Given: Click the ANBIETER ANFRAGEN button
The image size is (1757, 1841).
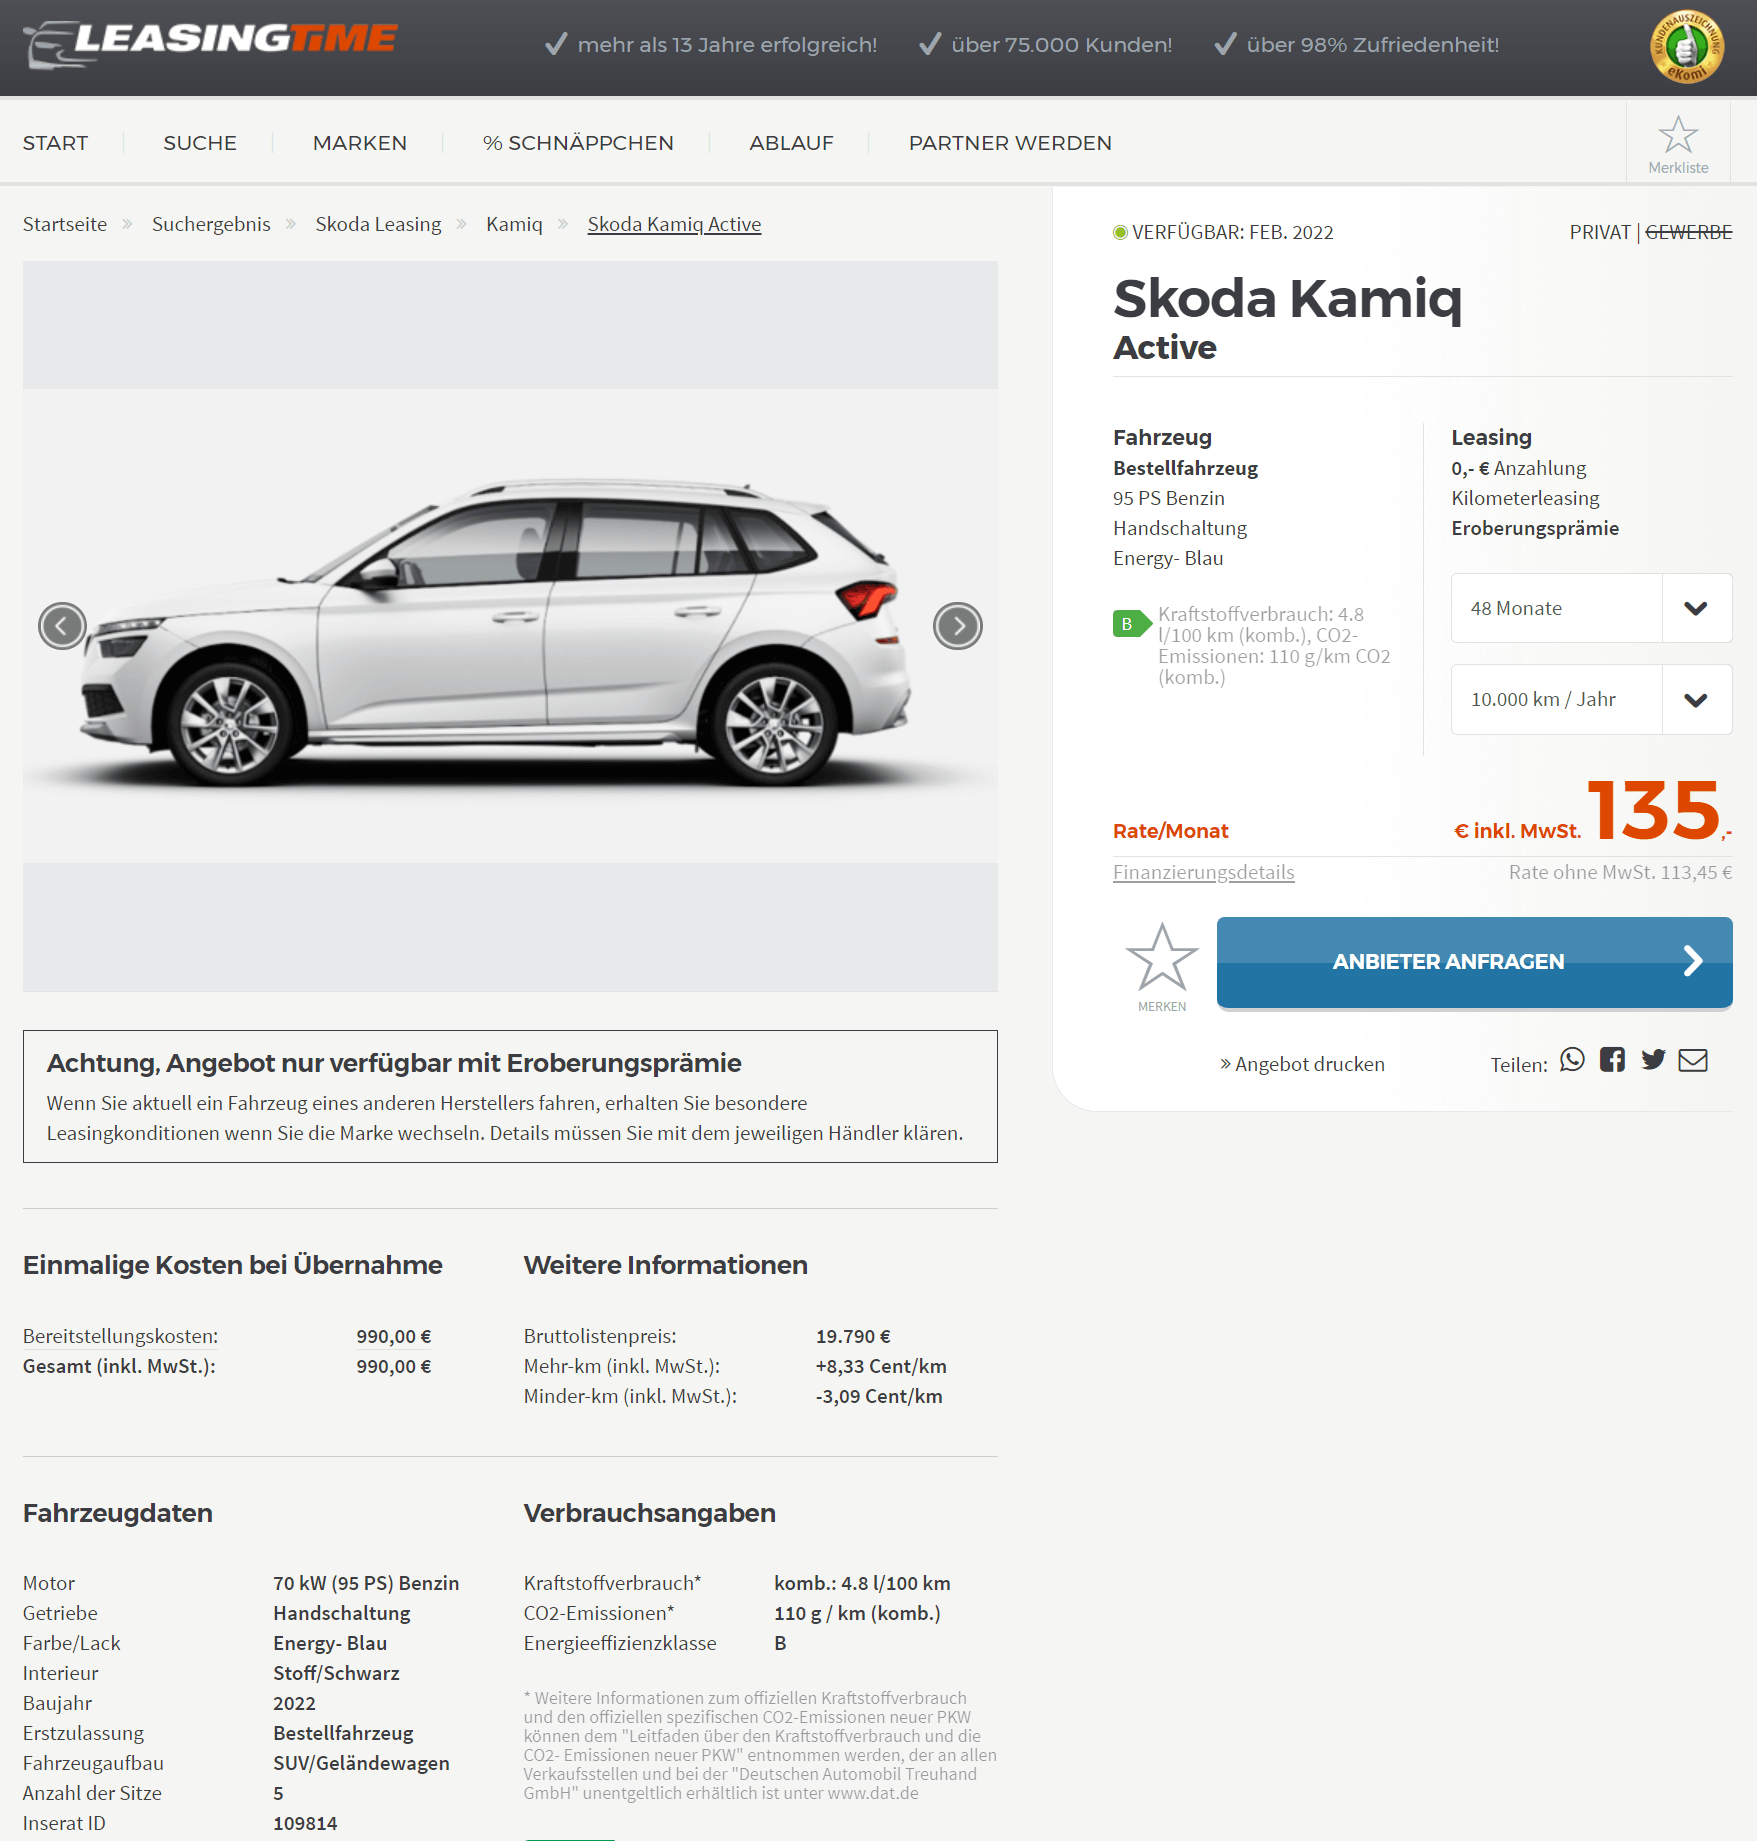Looking at the screenshot, I should (x=1474, y=962).
